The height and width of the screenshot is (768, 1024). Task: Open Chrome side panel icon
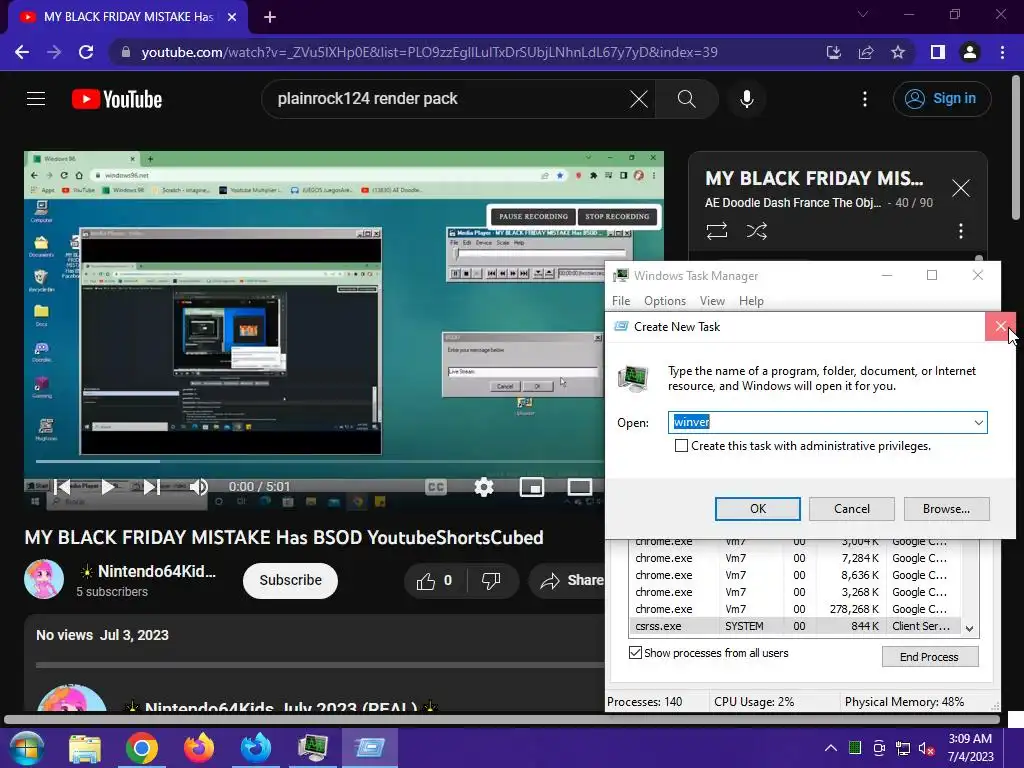click(938, 52)
